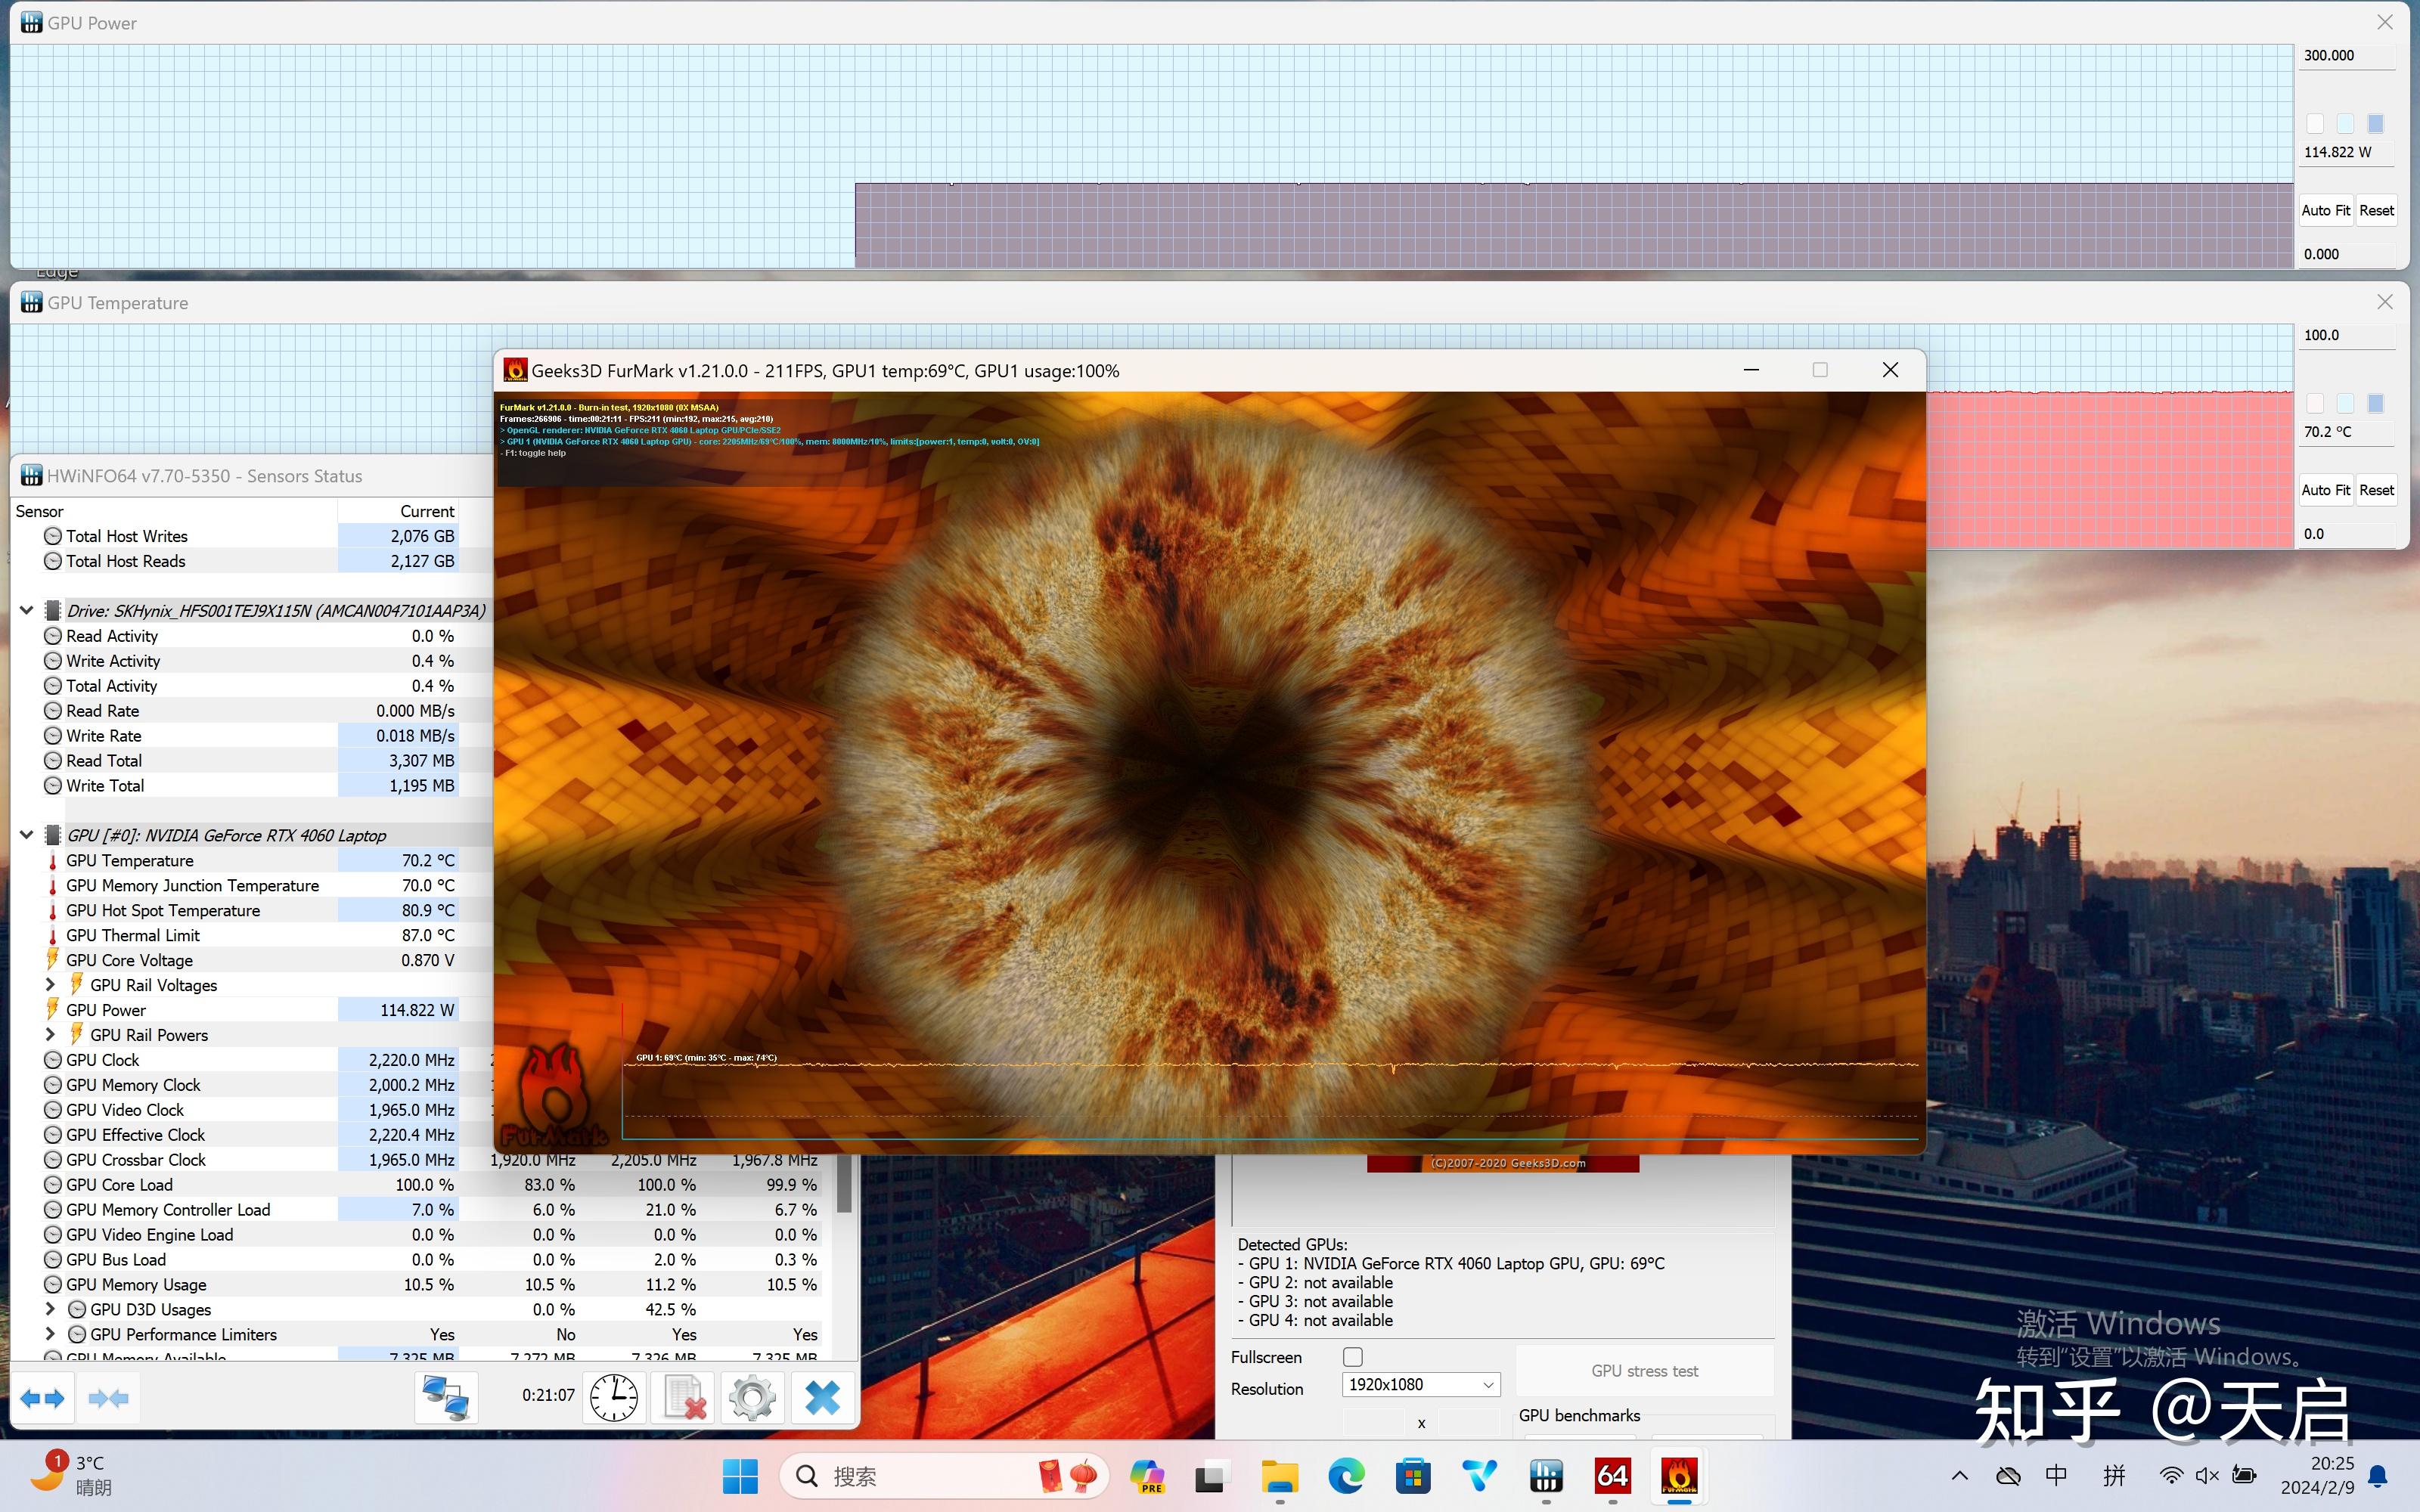This screenshot has height=1512, width=2420.
Task: Expand GPU D3D Usages row
Action: pos(50,1309)
